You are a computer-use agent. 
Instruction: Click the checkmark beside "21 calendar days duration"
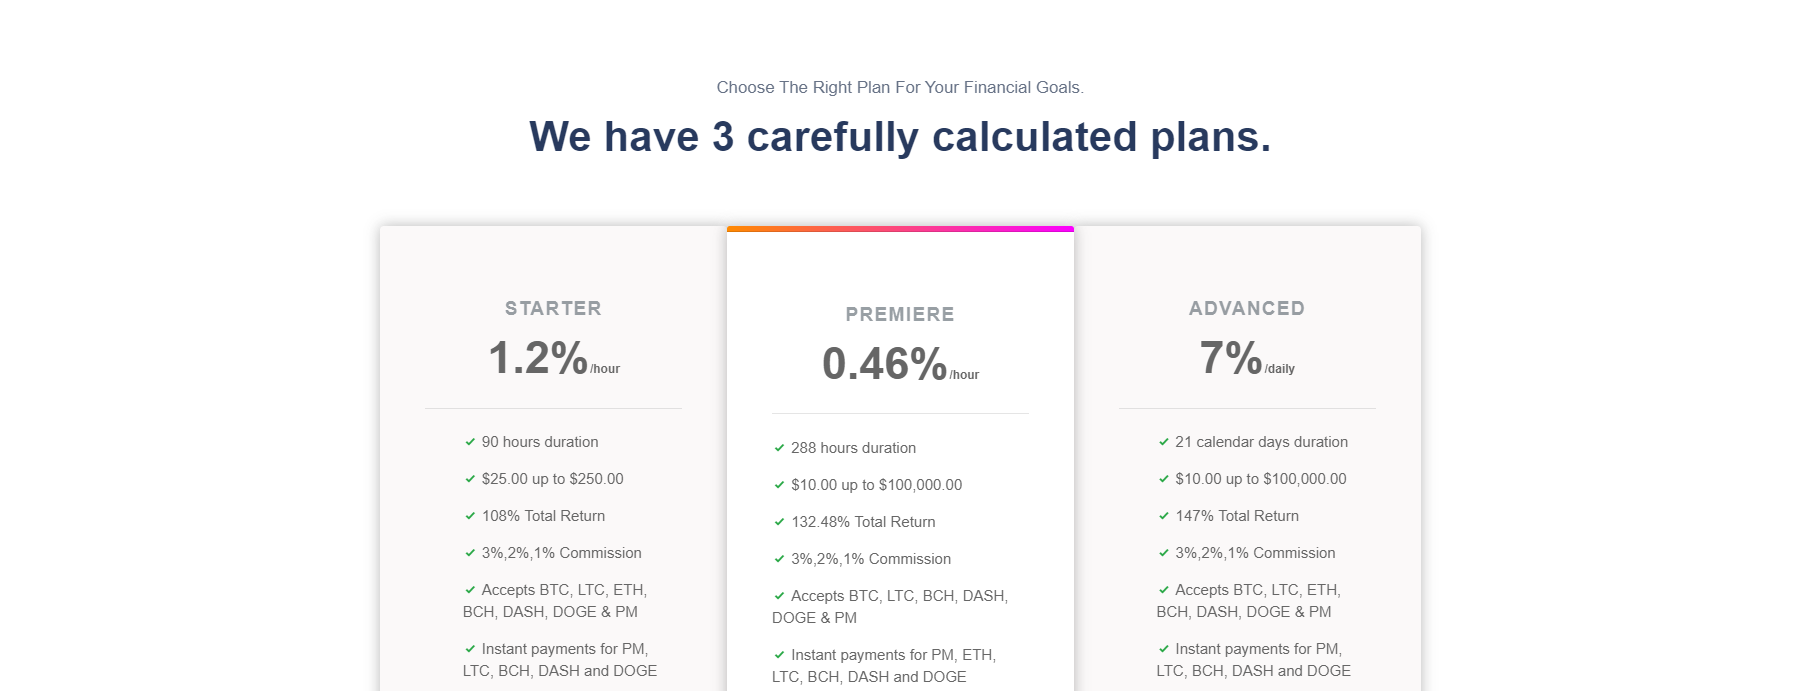[1164, 442]
